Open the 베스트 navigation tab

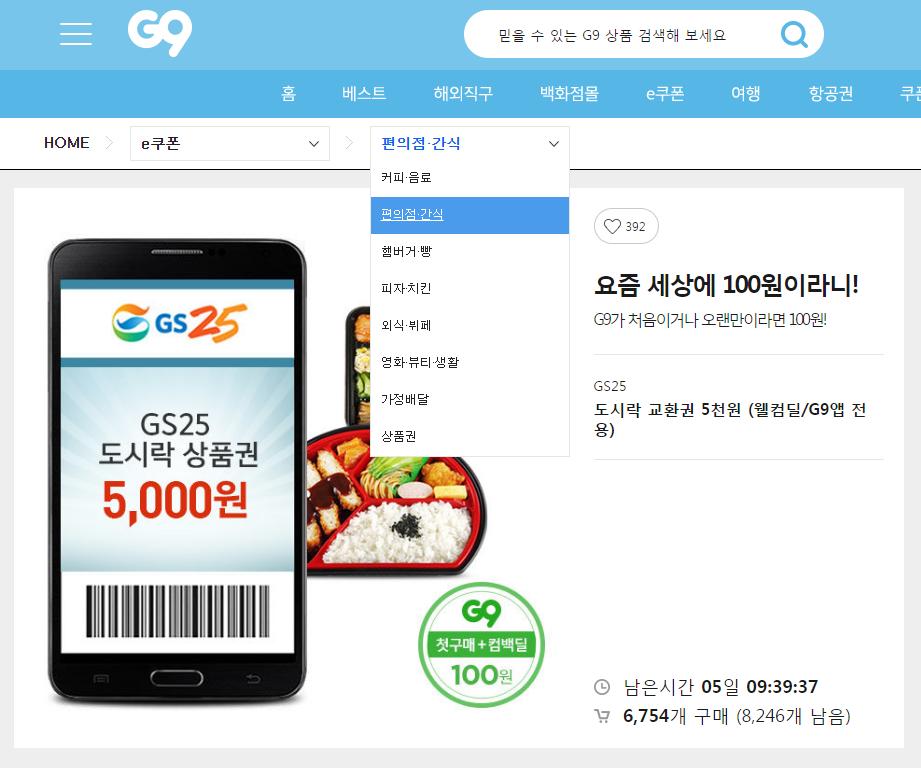coord(364,93)
